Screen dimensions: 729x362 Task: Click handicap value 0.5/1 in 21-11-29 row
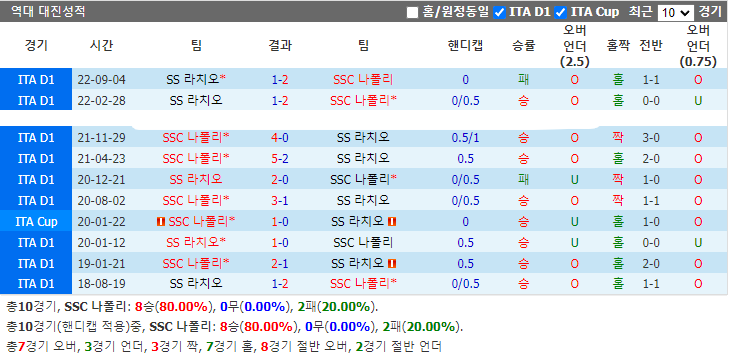pyautogui.click(x=465, y=138)
